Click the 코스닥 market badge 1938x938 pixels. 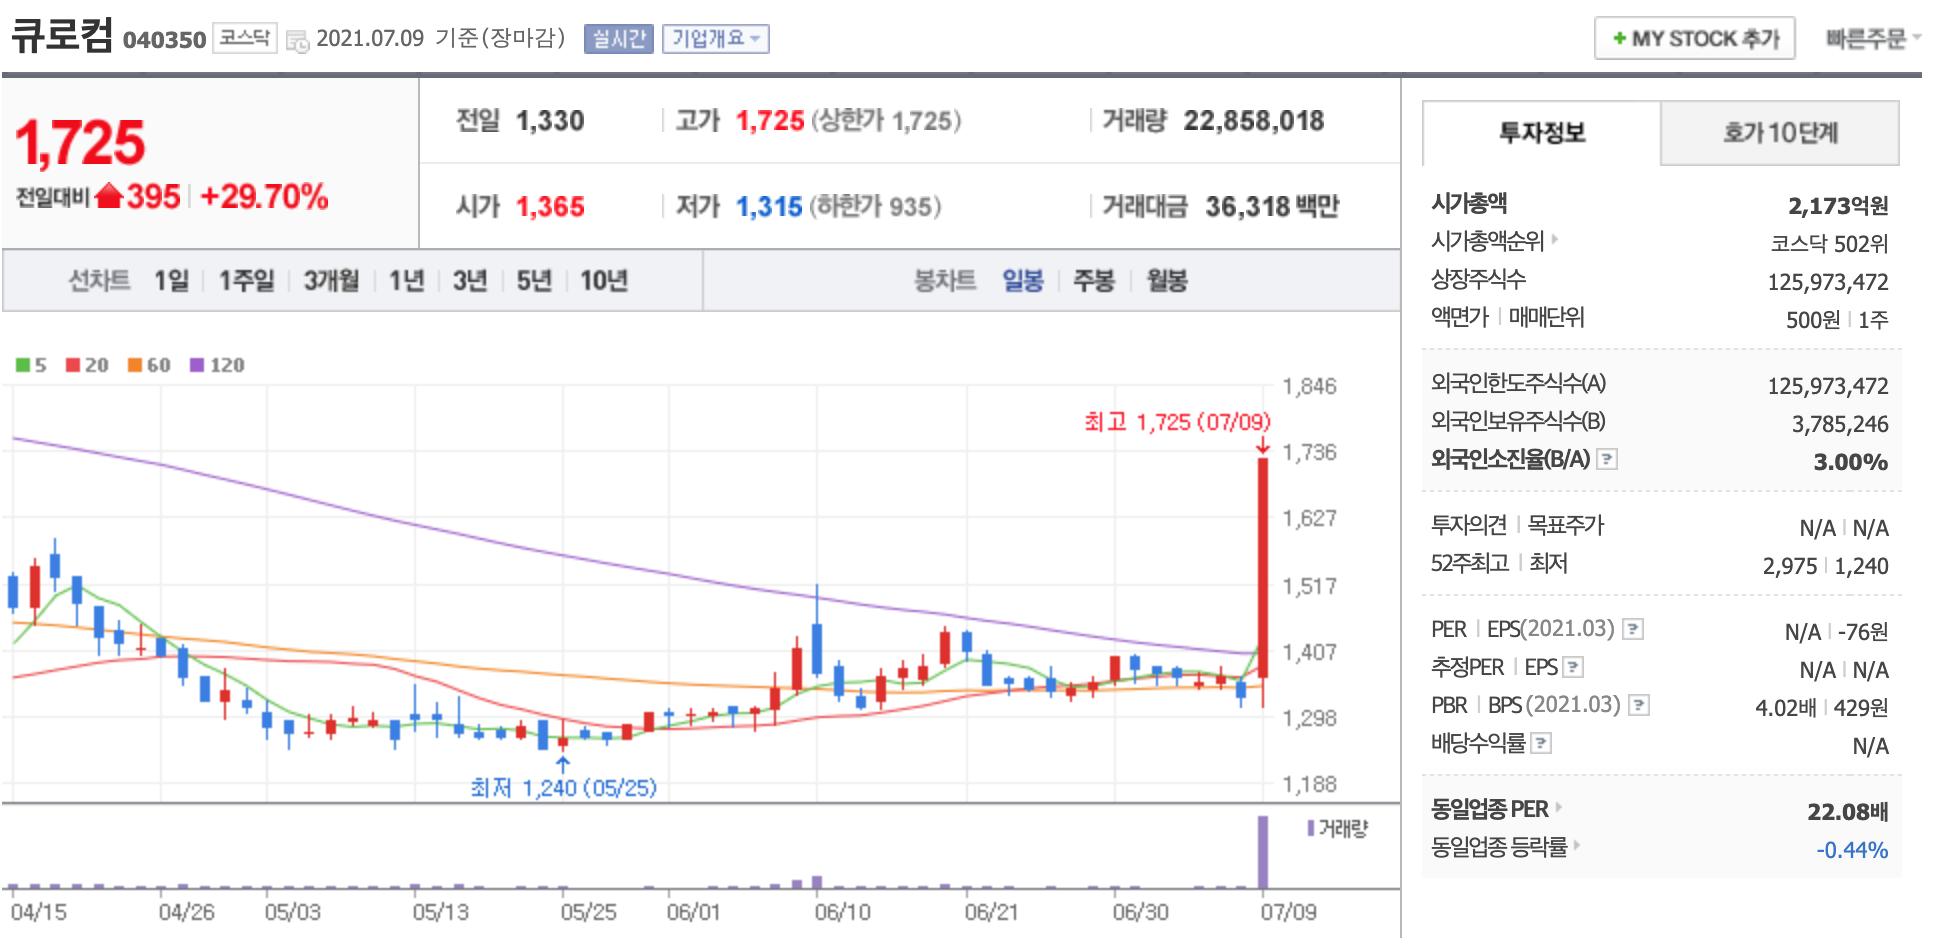(245, 38)
